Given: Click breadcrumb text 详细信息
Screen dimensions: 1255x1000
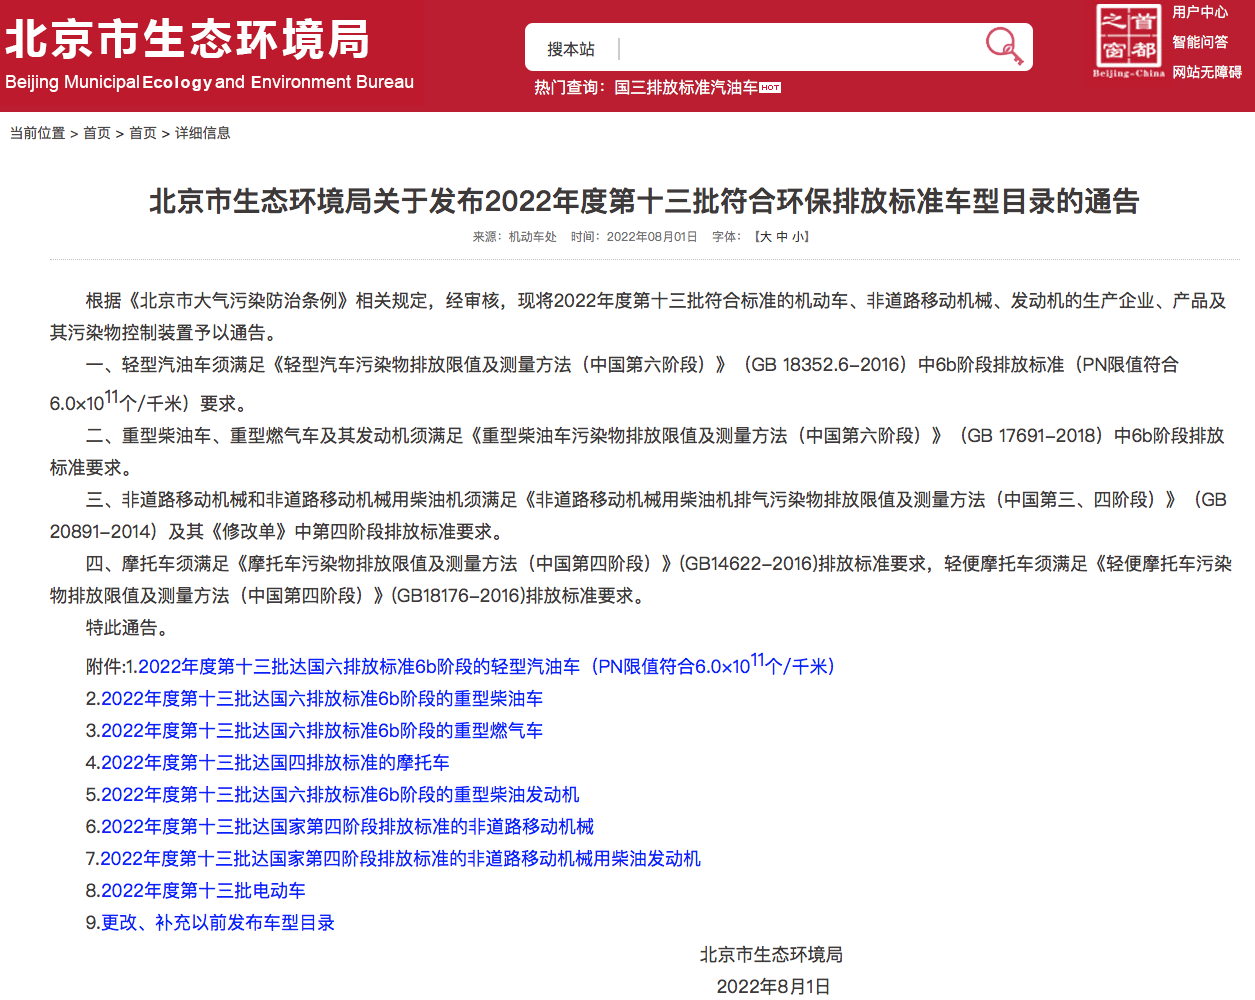Looking at the screenshot, I should tap(203, 133).
